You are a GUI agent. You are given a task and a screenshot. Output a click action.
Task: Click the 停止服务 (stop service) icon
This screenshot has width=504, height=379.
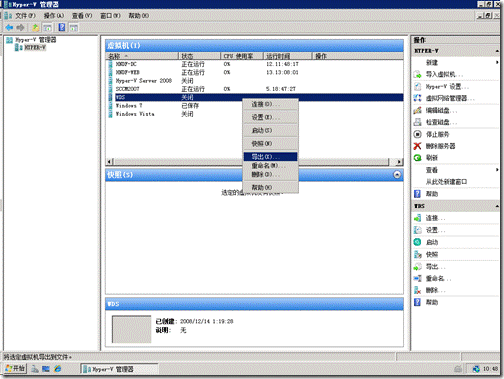[417, 134]
